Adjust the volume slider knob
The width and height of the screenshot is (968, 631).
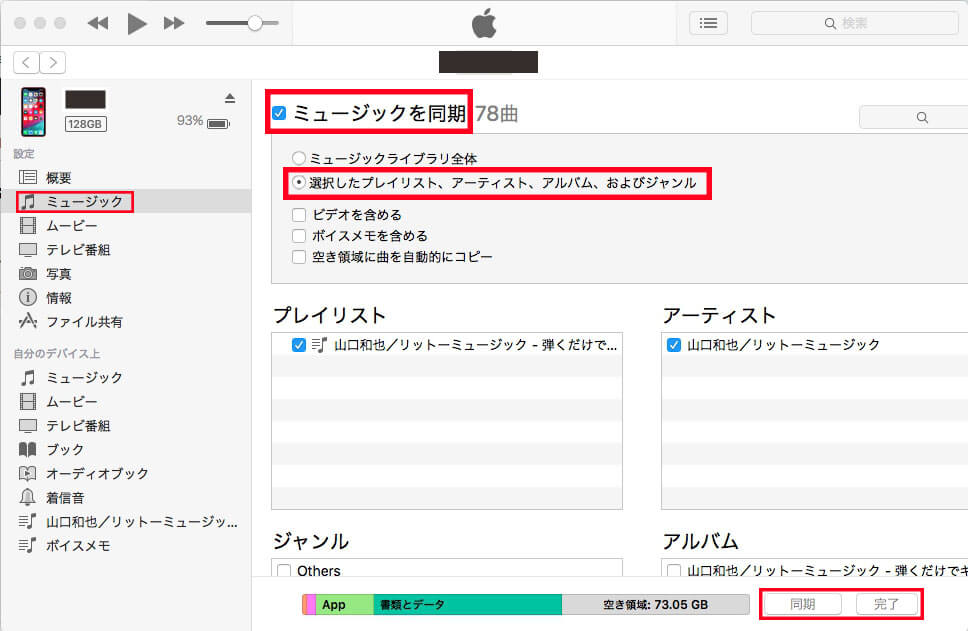[255, 23]
